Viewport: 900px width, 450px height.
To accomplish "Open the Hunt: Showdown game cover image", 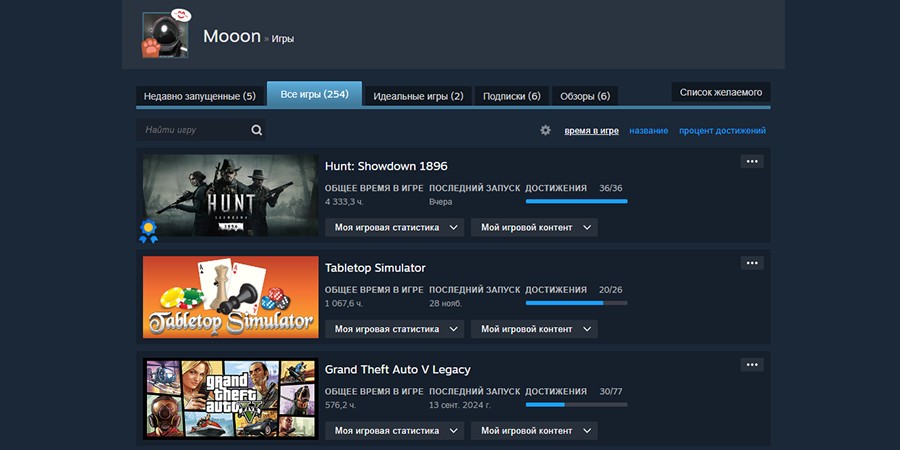I will (231, 195).
